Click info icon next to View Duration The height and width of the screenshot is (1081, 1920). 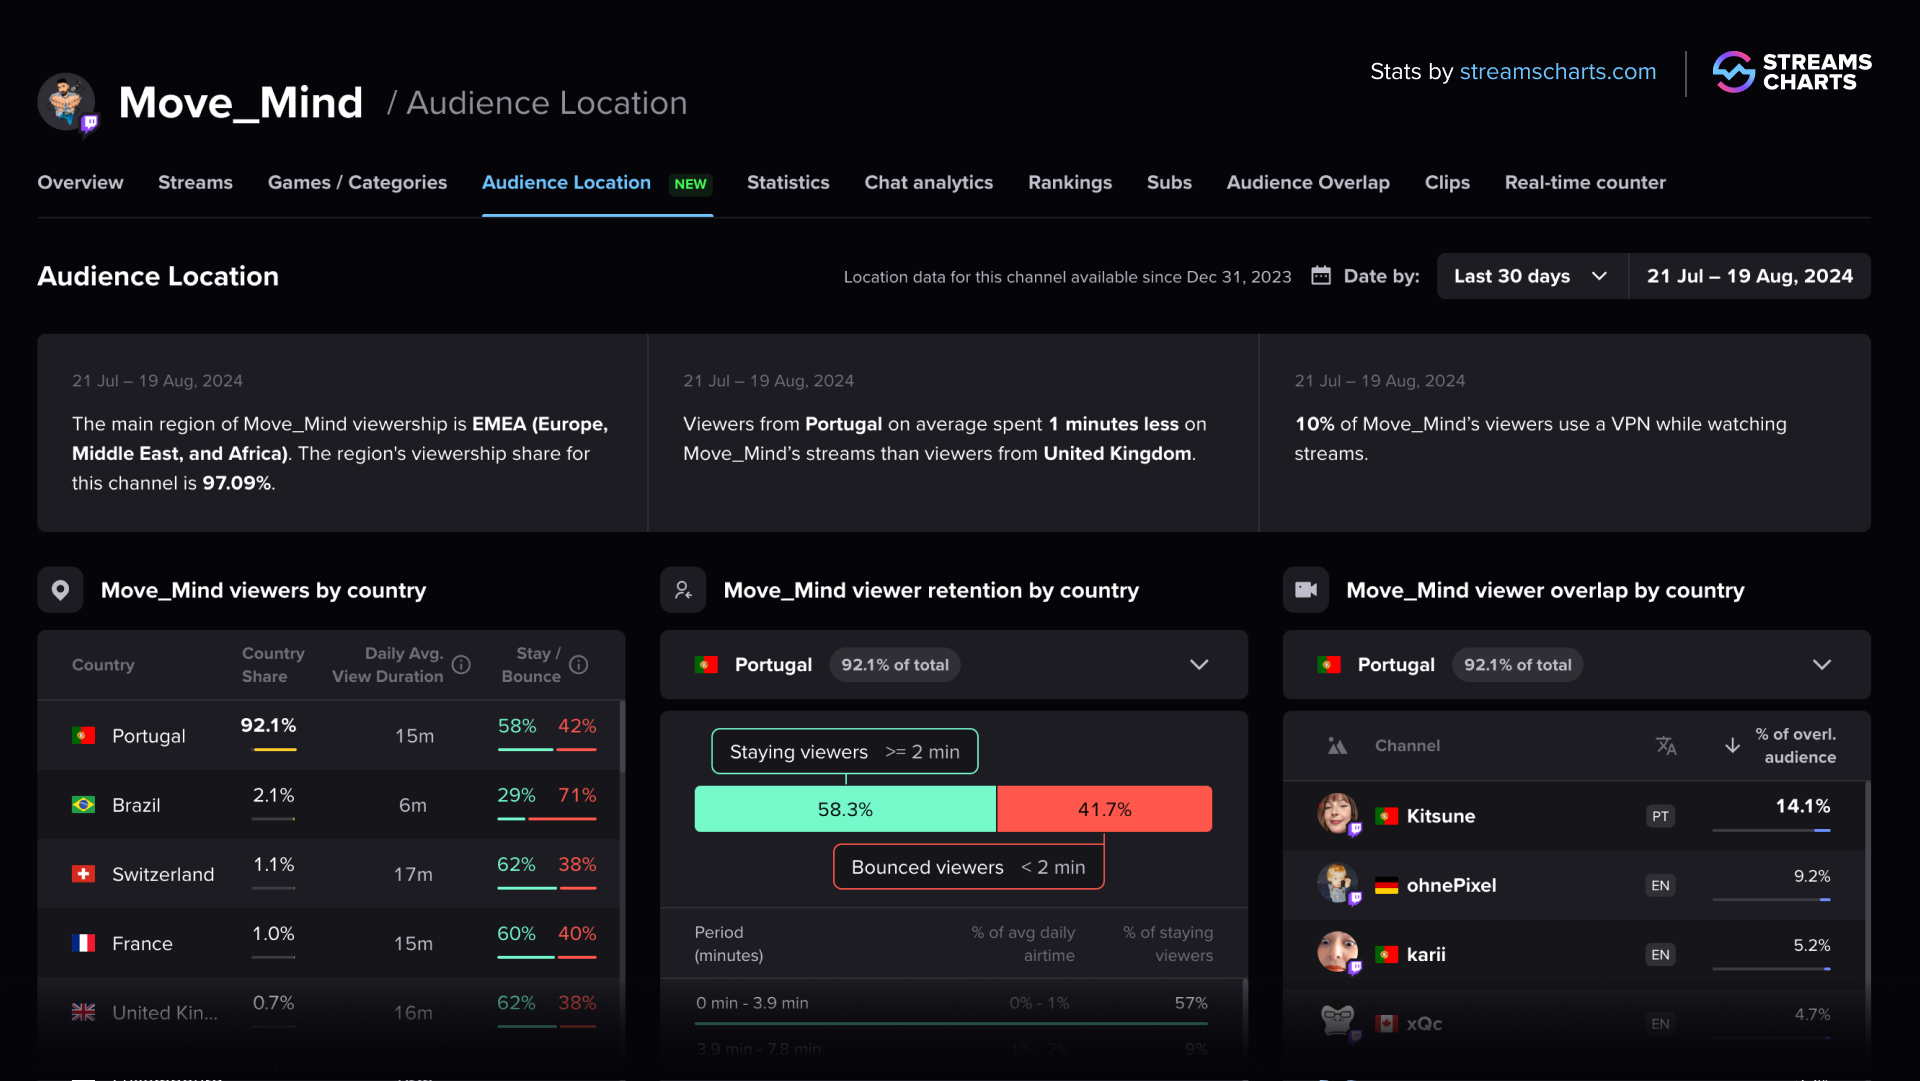(x=461, y=665)
